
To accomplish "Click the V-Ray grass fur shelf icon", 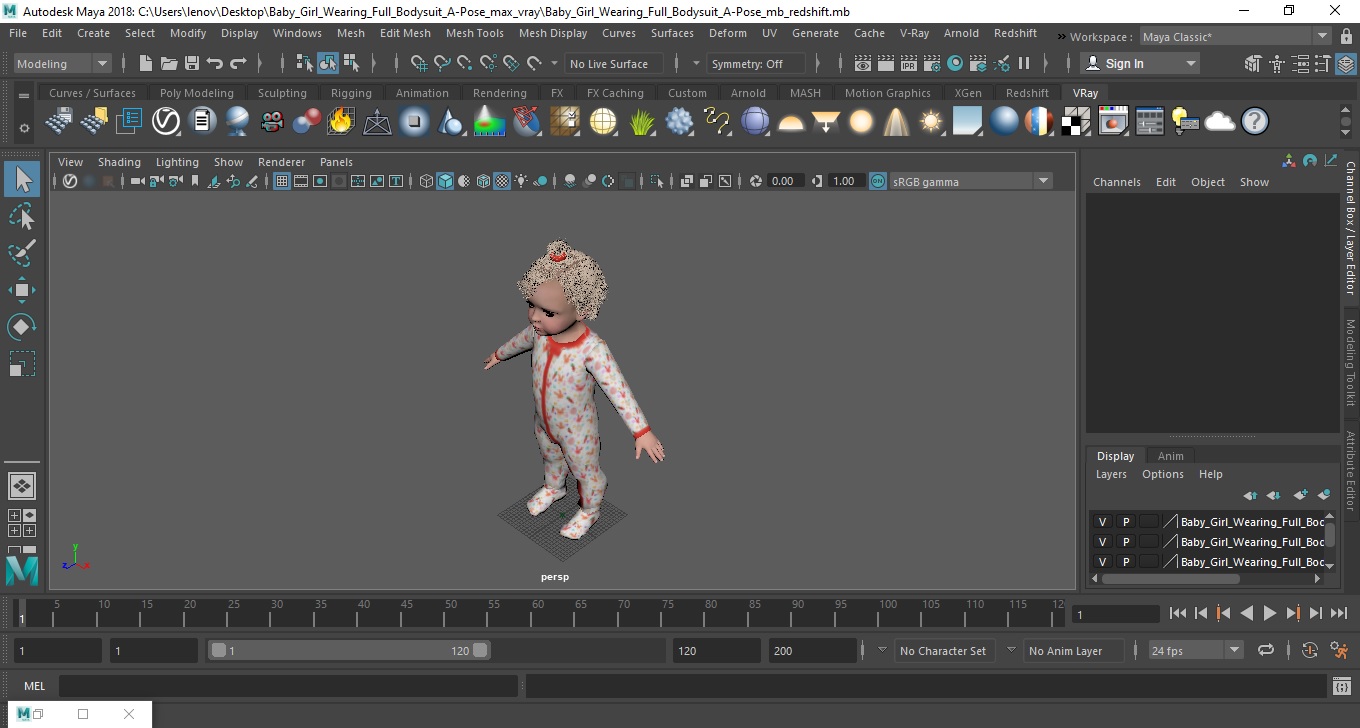I will point(641,122).
